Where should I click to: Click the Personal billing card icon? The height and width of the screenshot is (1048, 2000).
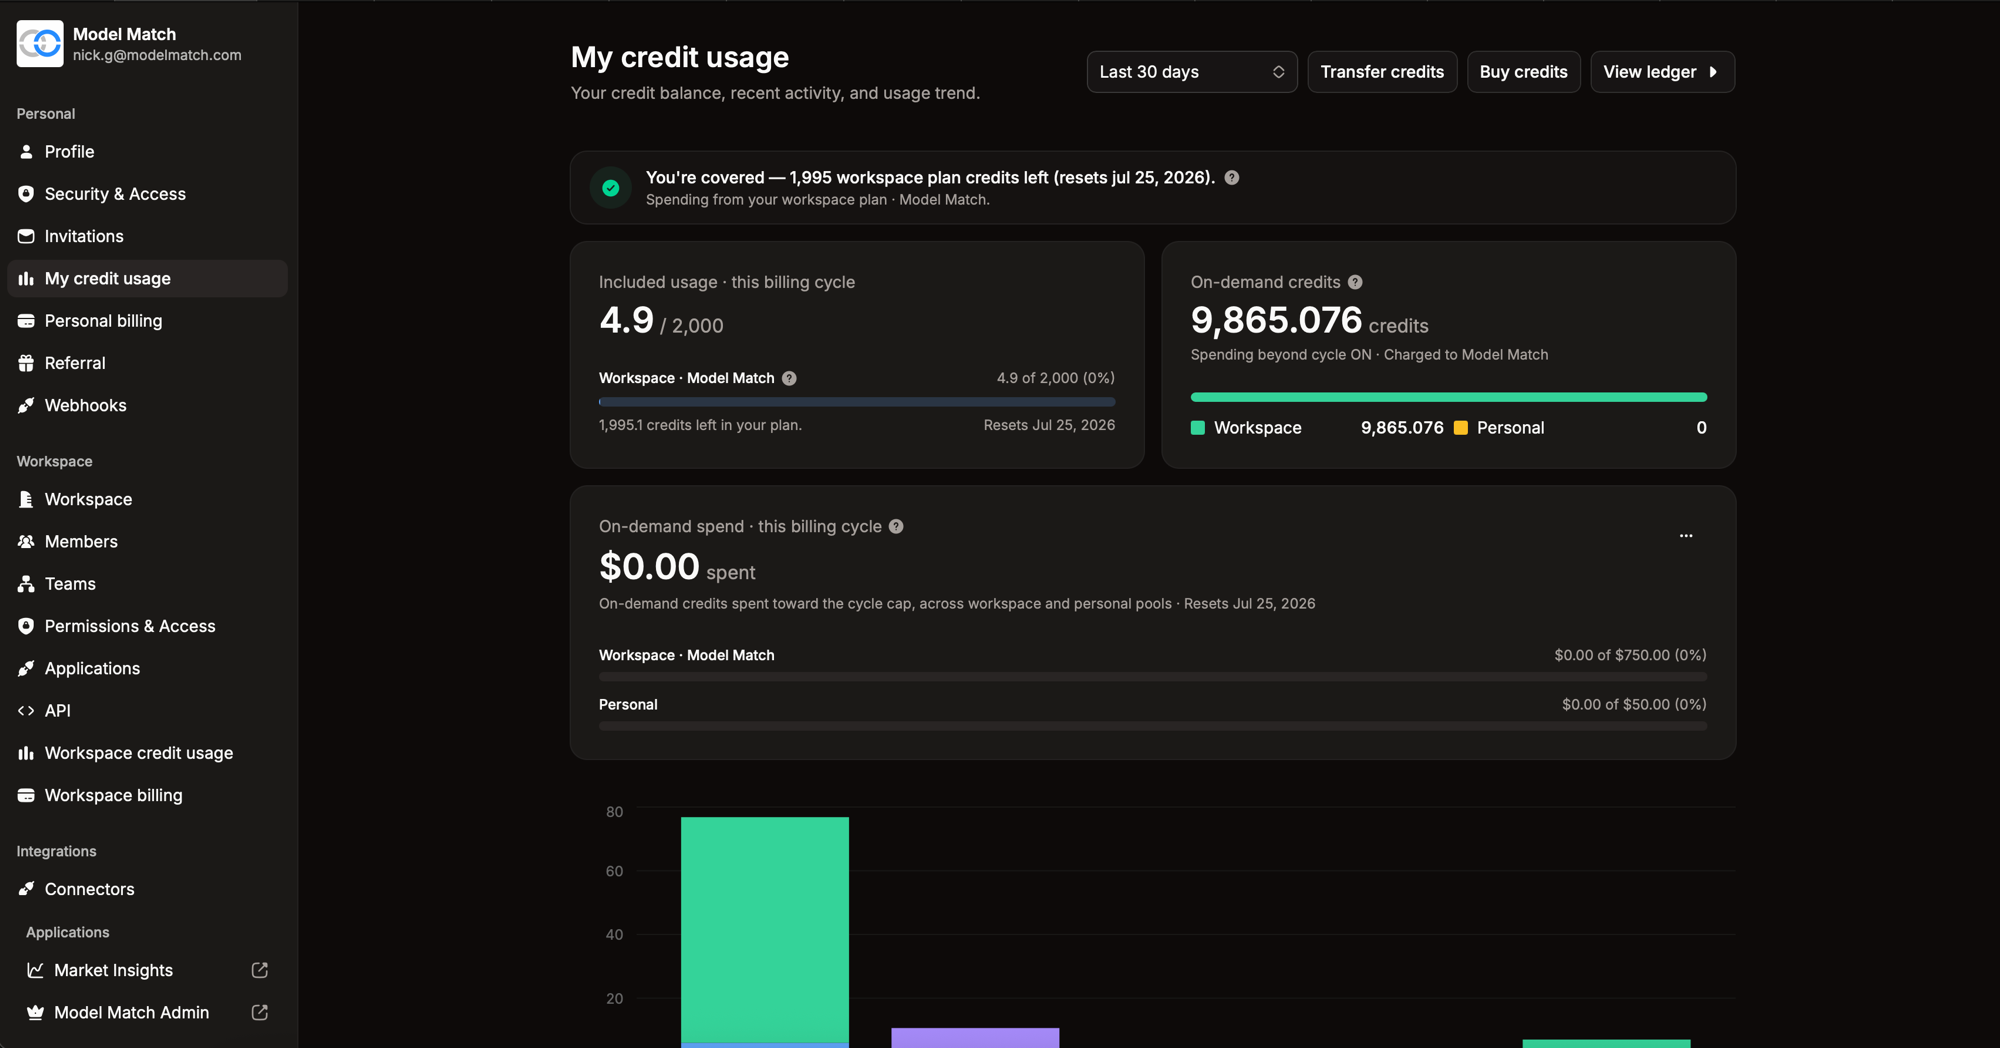pos(26,321)
